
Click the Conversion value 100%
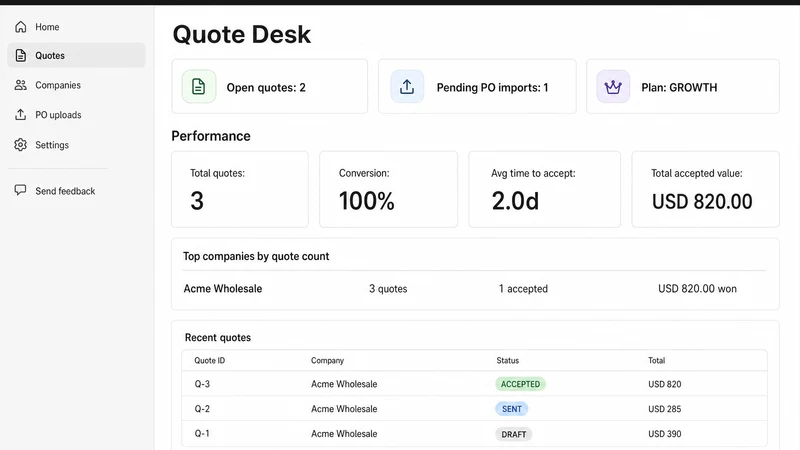(367, 201)
